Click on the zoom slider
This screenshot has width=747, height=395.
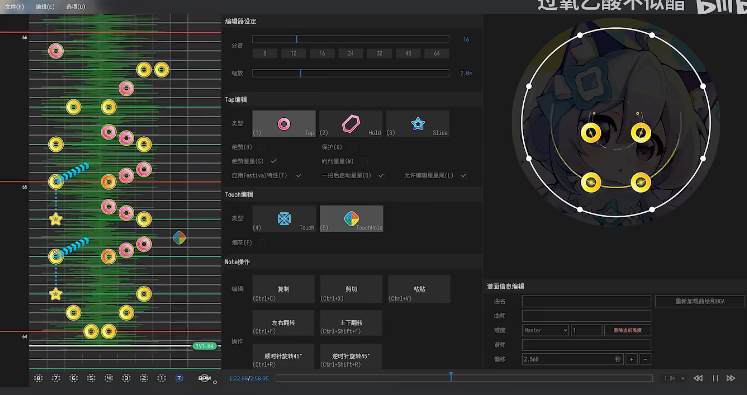(x=351, y=73)
